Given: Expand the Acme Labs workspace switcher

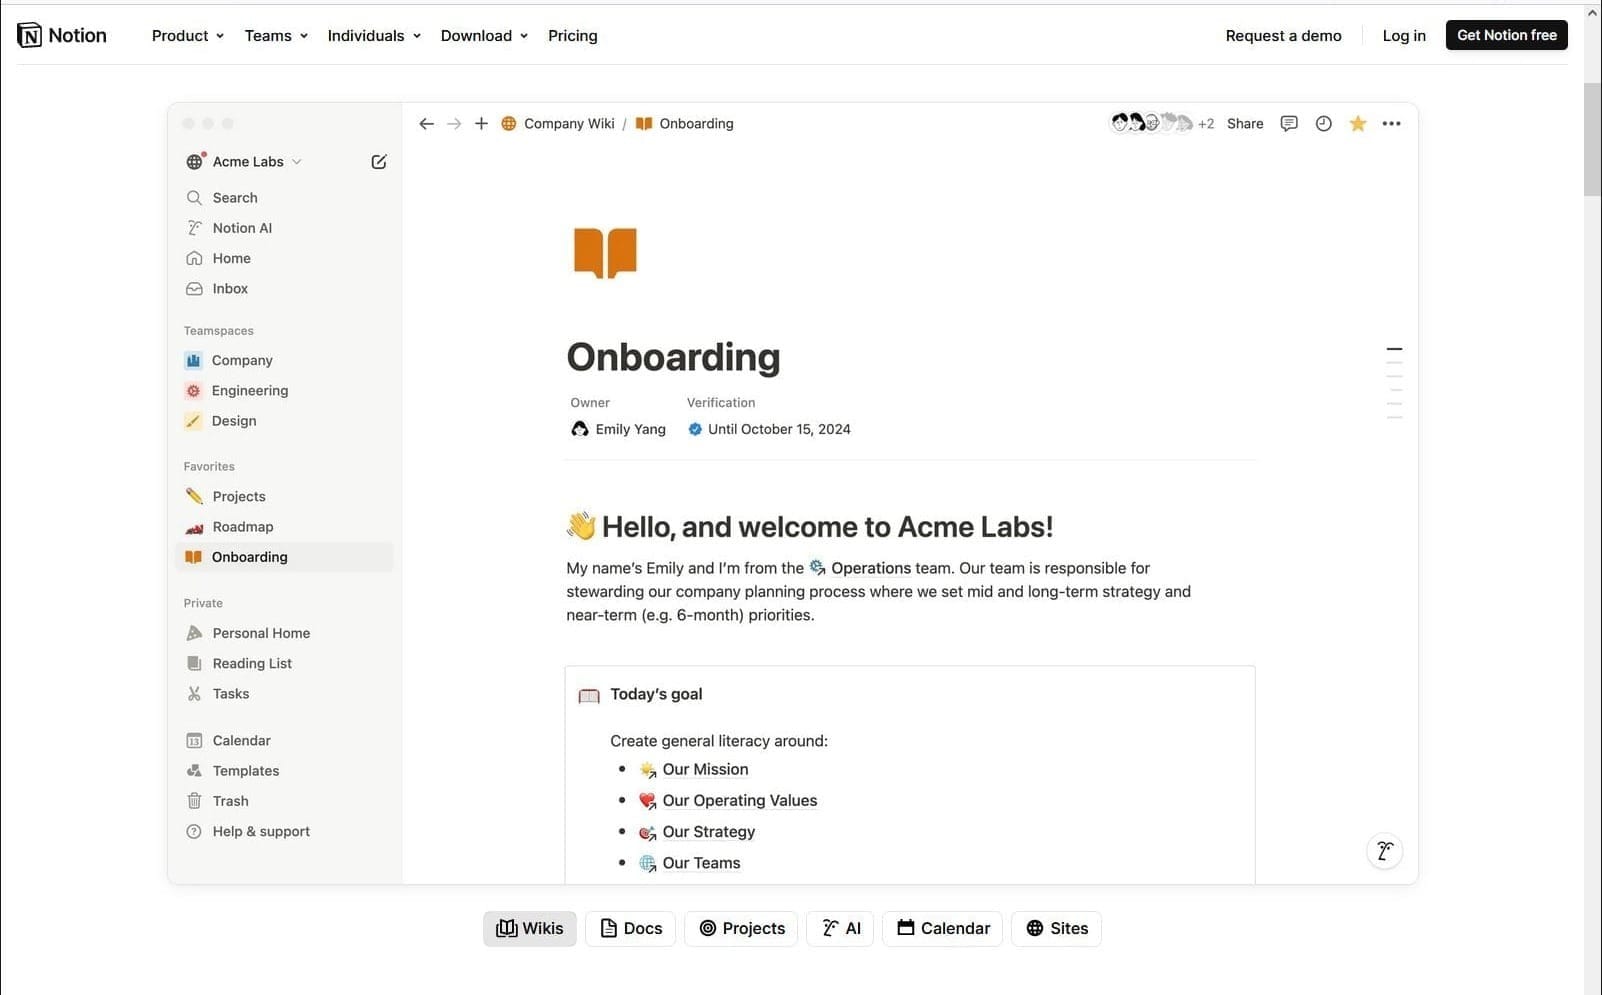Looking at the screenshot, I should [x=244, y=162].
